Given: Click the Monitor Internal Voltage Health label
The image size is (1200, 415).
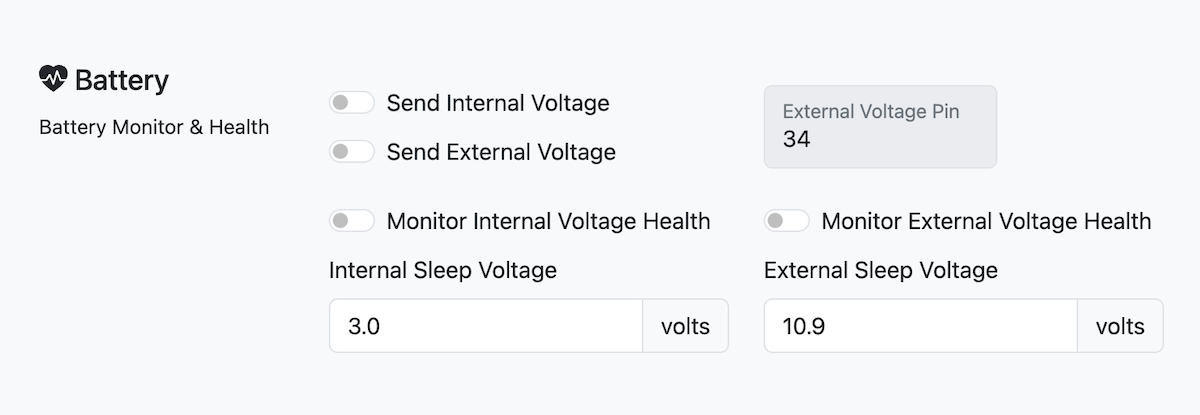Looking at the screenshot, I should tap(548, 221).
